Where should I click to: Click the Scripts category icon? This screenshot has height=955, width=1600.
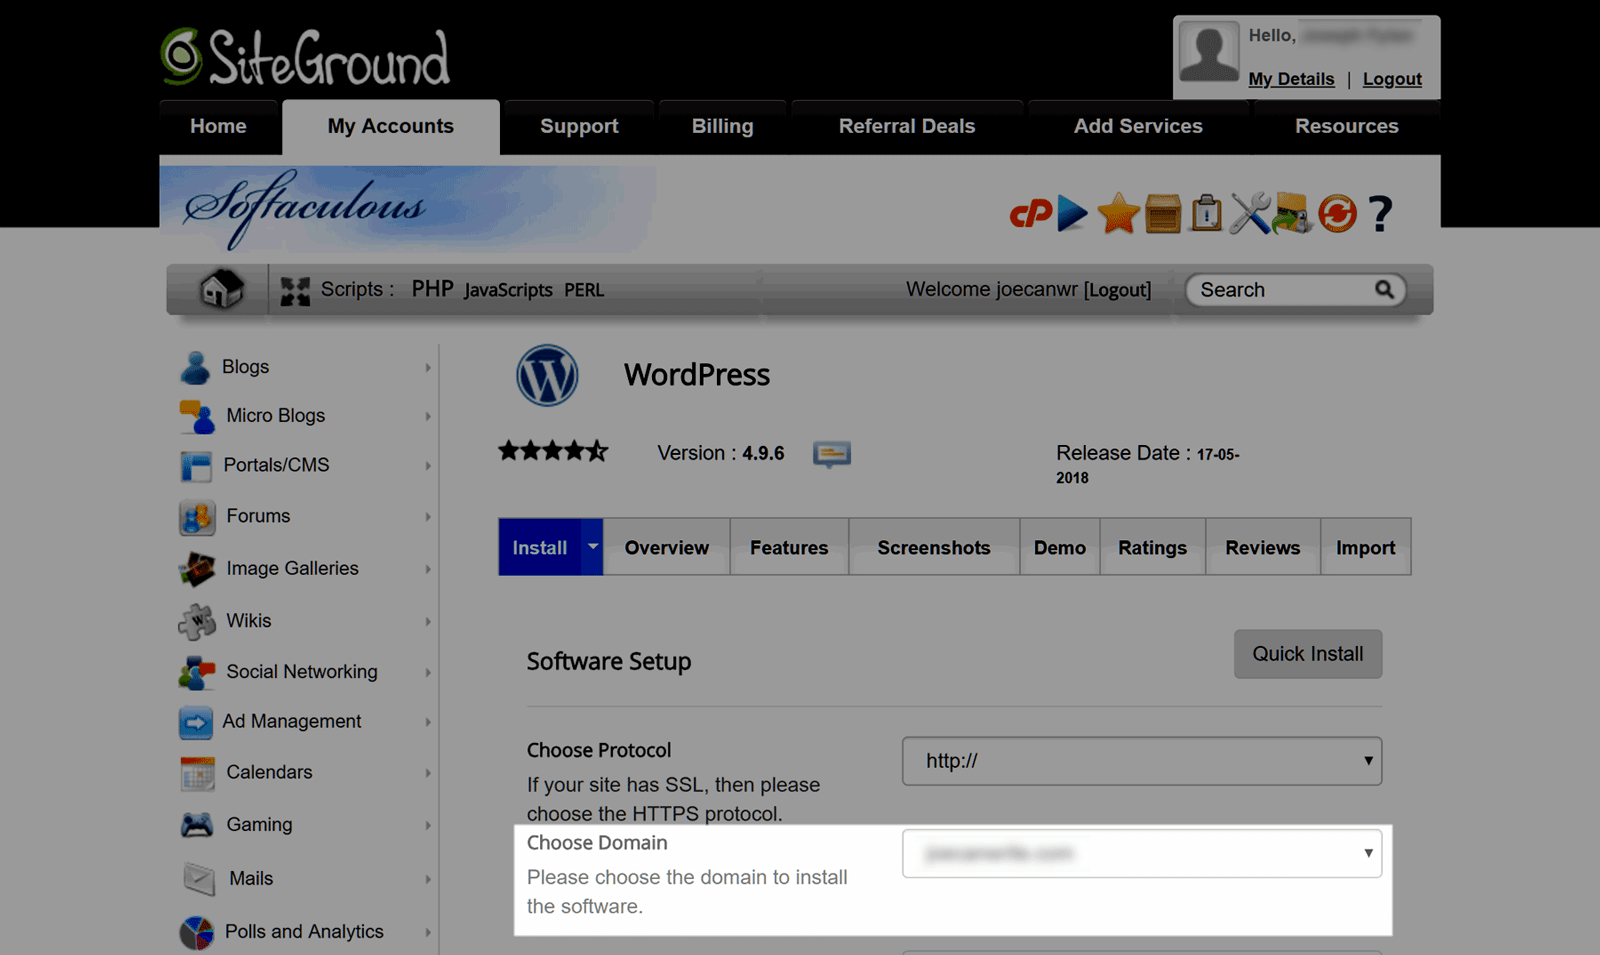click(295, 291)
